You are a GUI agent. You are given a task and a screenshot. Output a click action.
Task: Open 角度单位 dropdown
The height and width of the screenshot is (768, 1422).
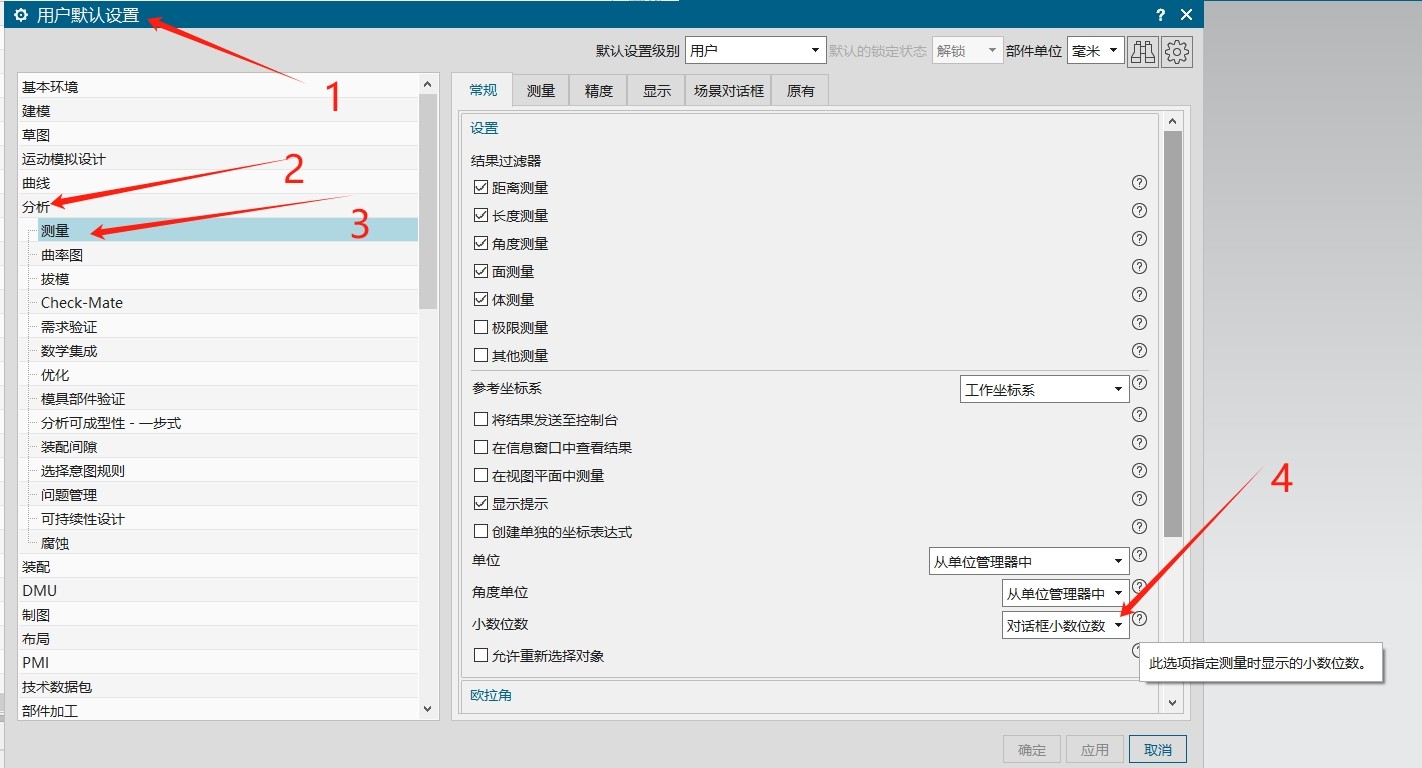1065,593
